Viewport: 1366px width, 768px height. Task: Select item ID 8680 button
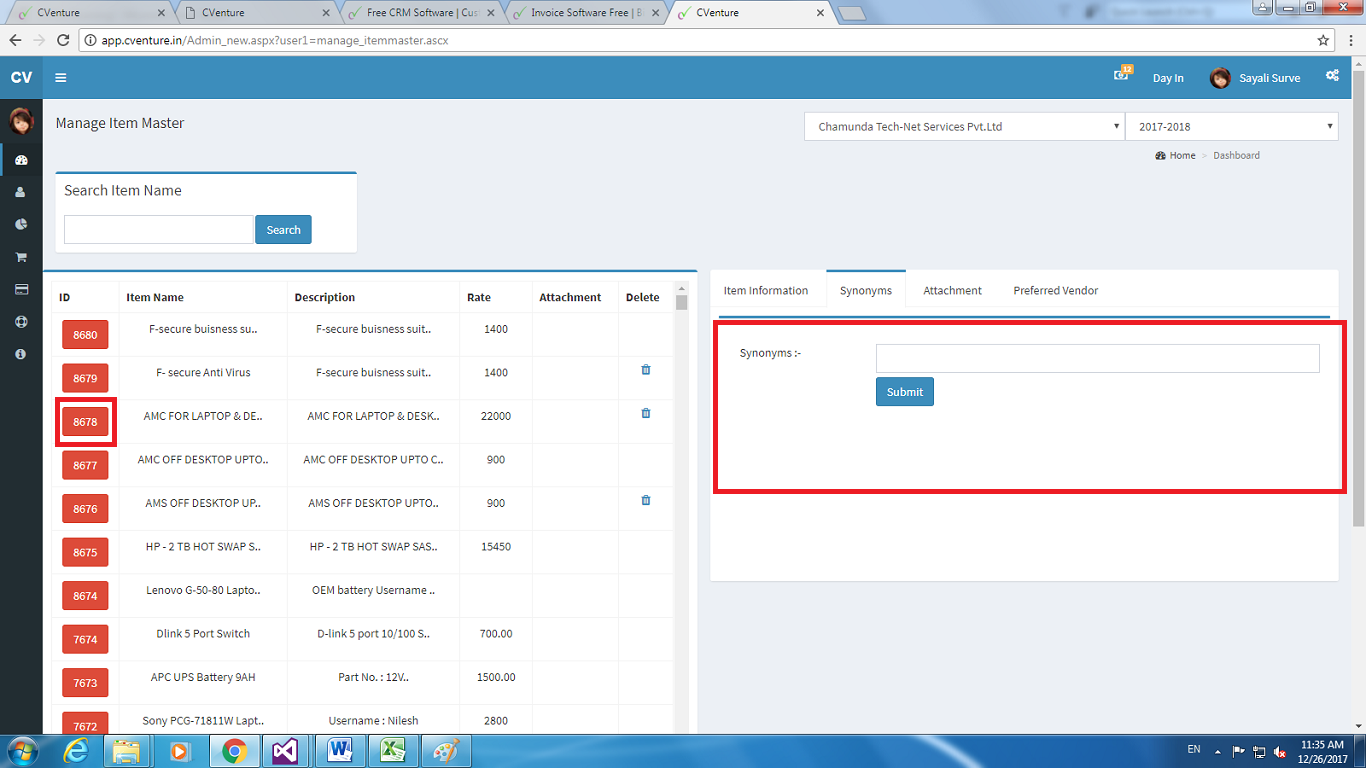pos(85,335)
